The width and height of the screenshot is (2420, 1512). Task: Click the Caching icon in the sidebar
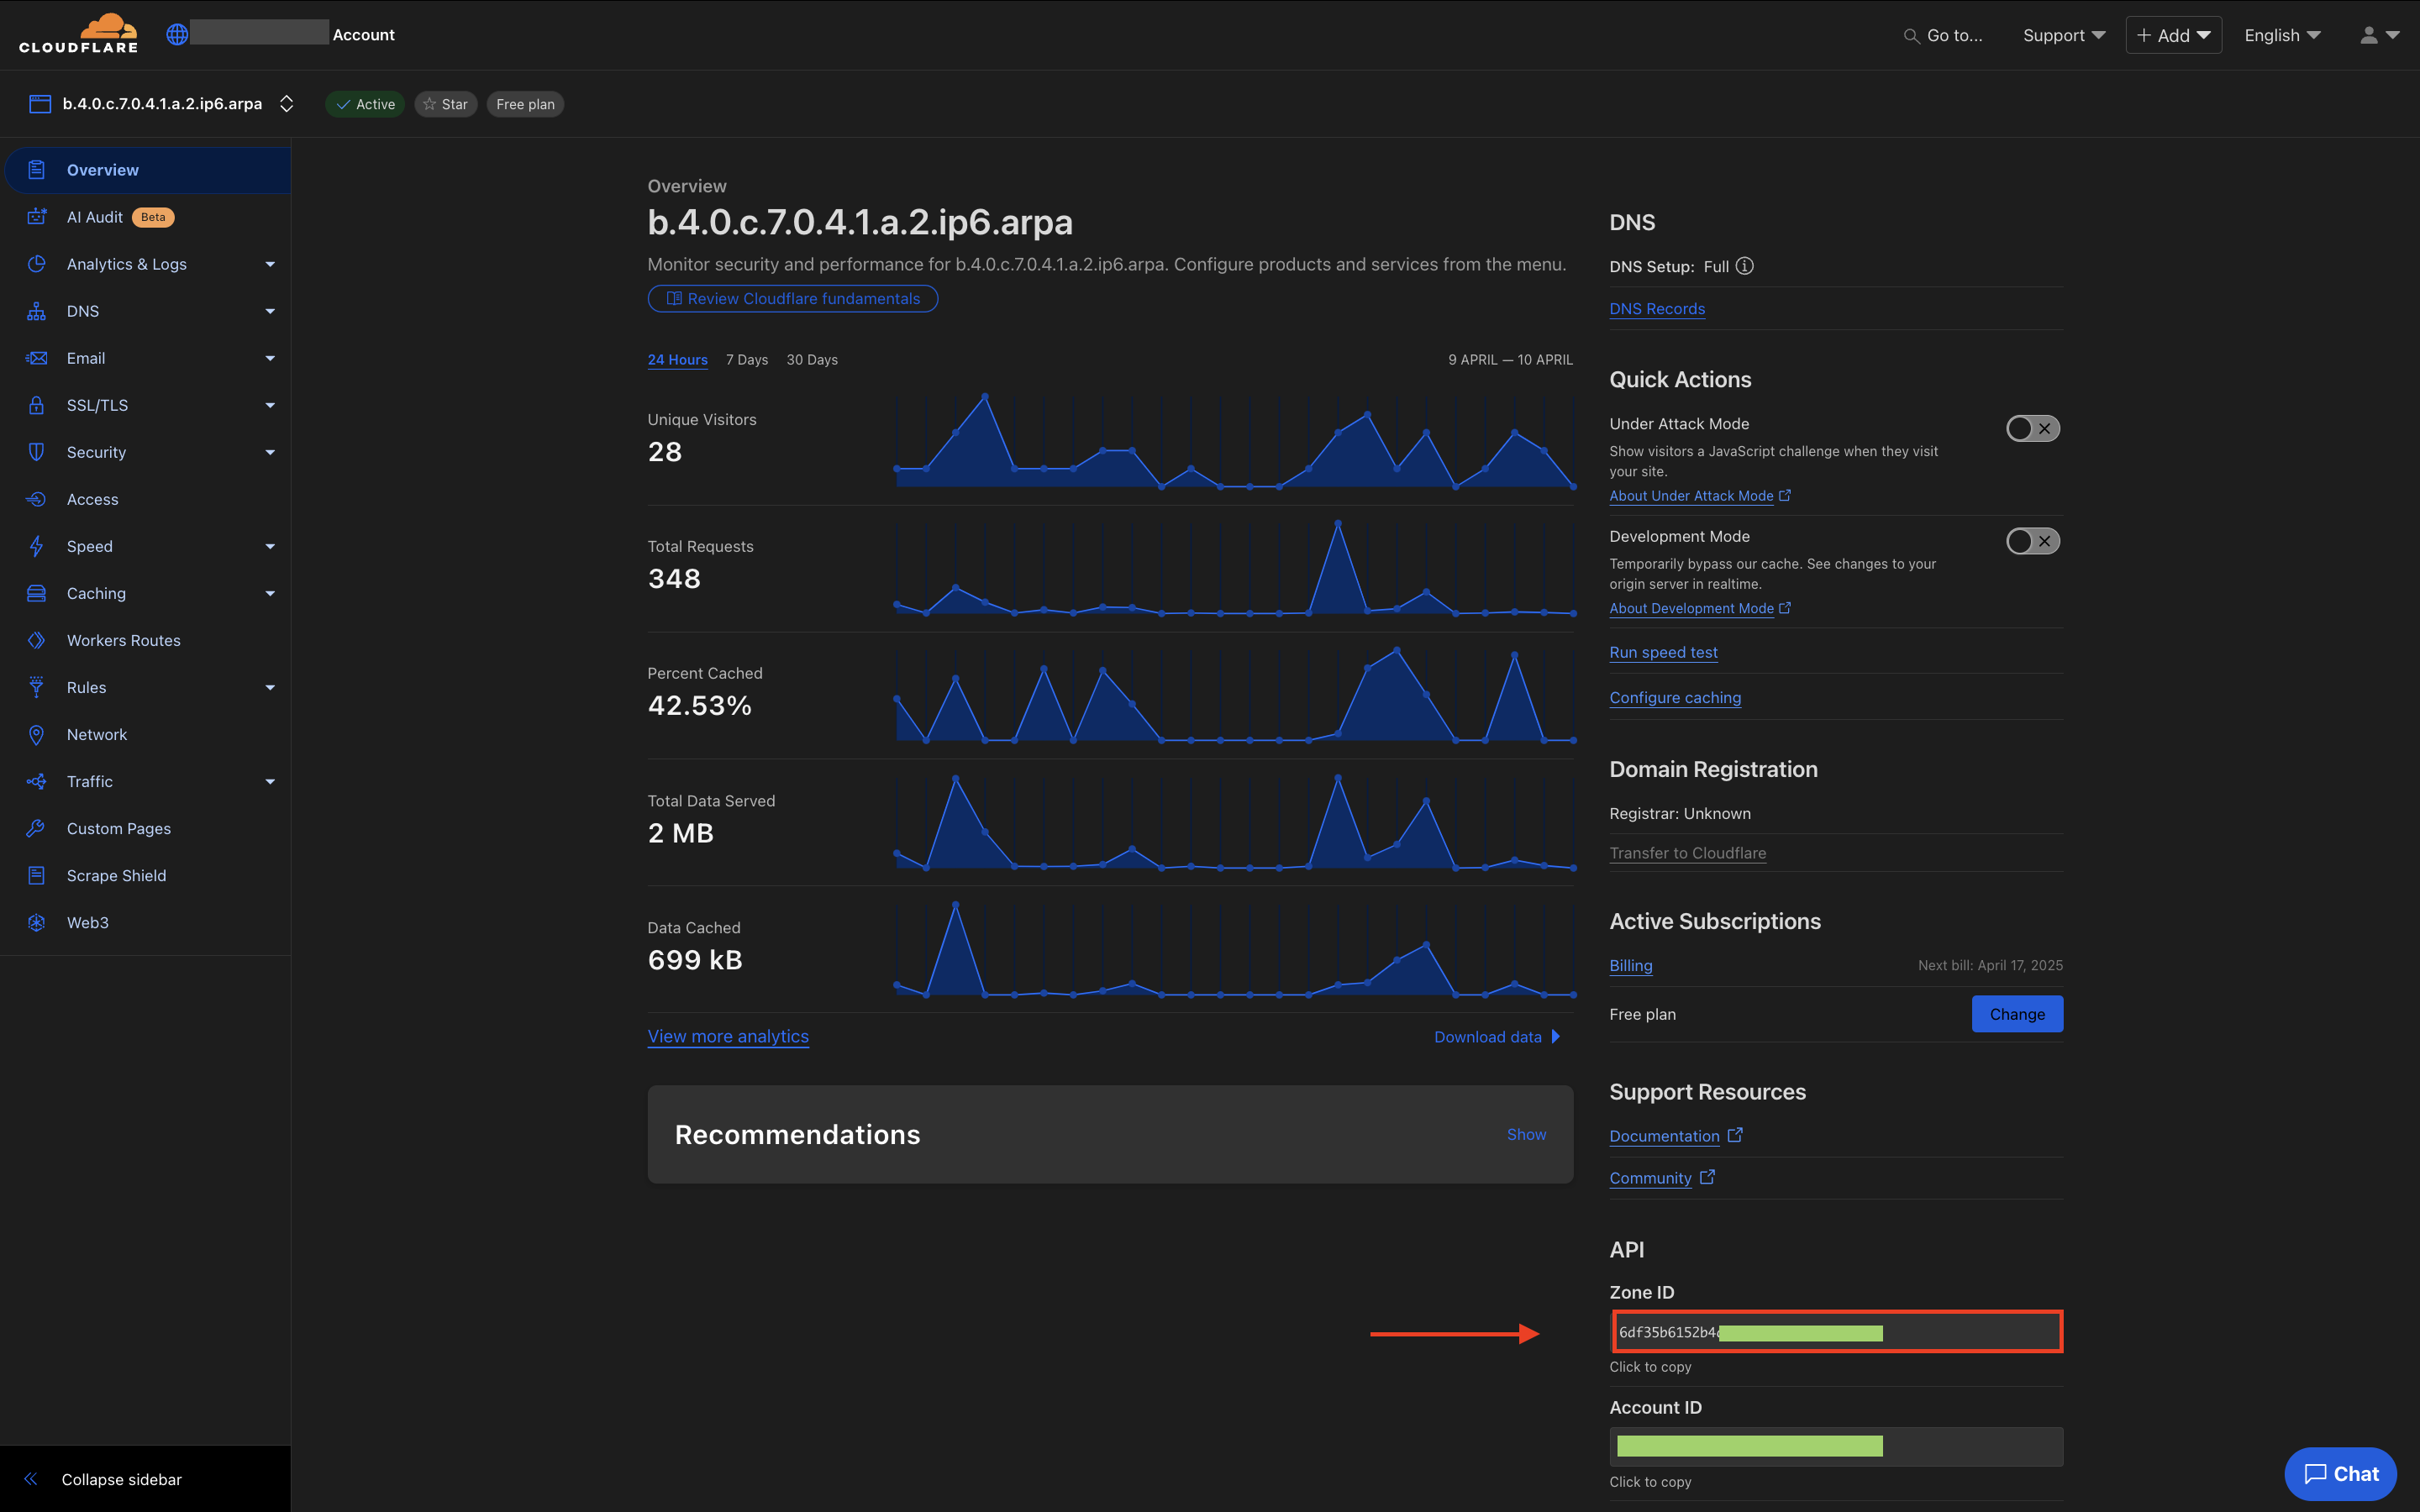37,593
